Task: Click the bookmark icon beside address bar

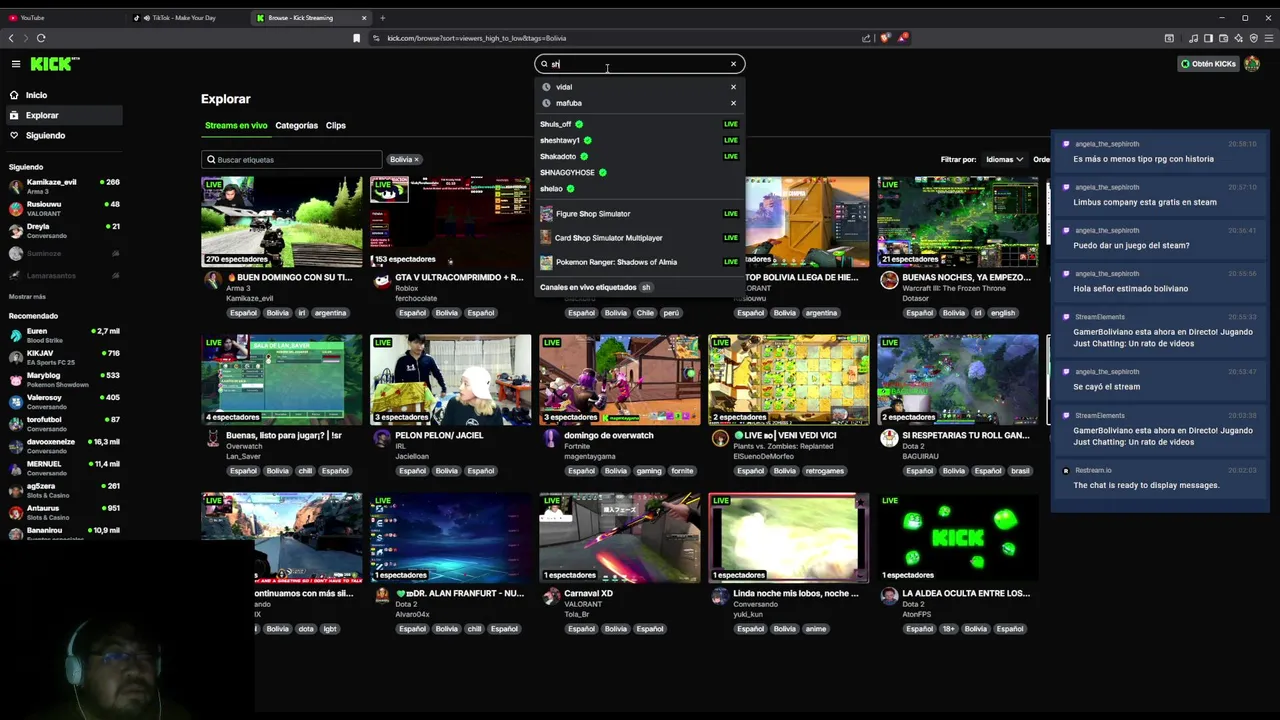Action: tap(356, 38)
